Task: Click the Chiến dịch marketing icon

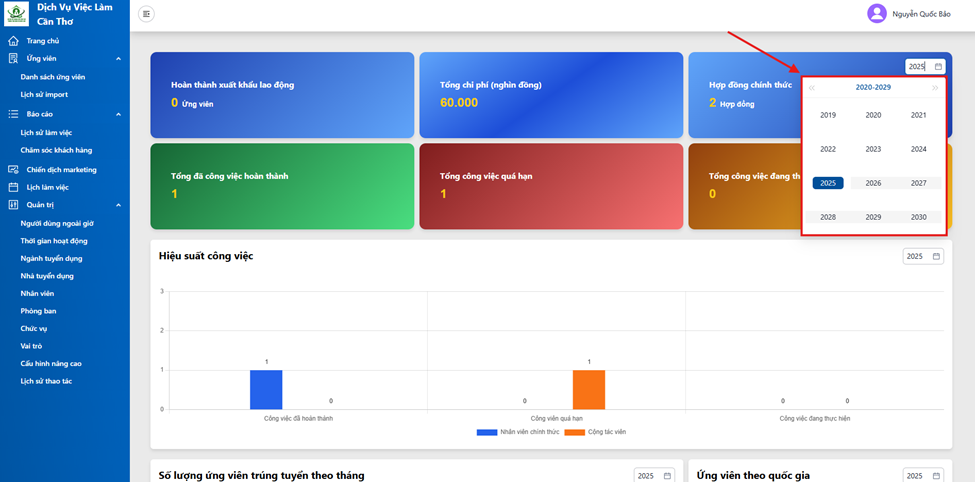Action: (13, 170)
